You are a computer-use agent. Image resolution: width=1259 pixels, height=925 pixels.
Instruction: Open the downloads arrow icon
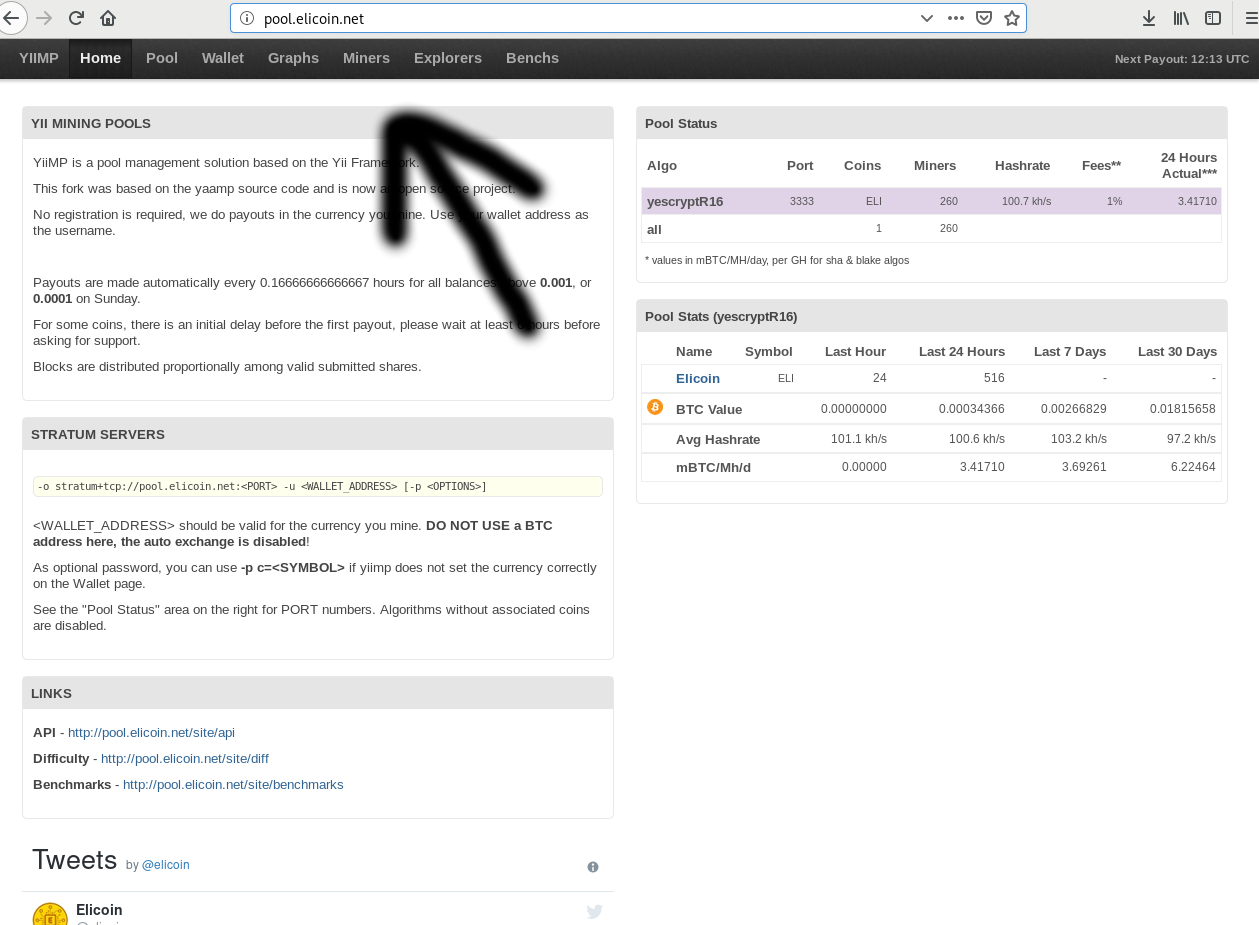tap(1149, 18)
